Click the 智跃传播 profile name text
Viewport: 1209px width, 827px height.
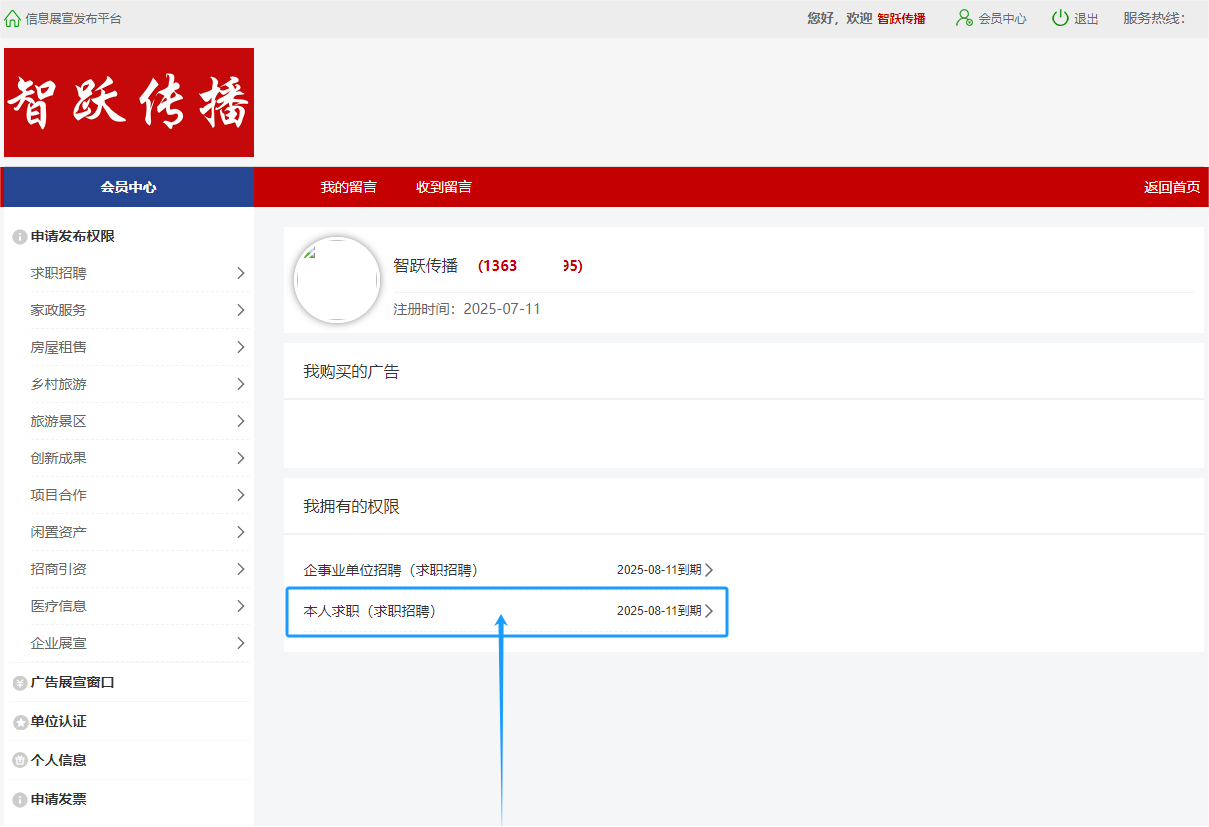426,266
